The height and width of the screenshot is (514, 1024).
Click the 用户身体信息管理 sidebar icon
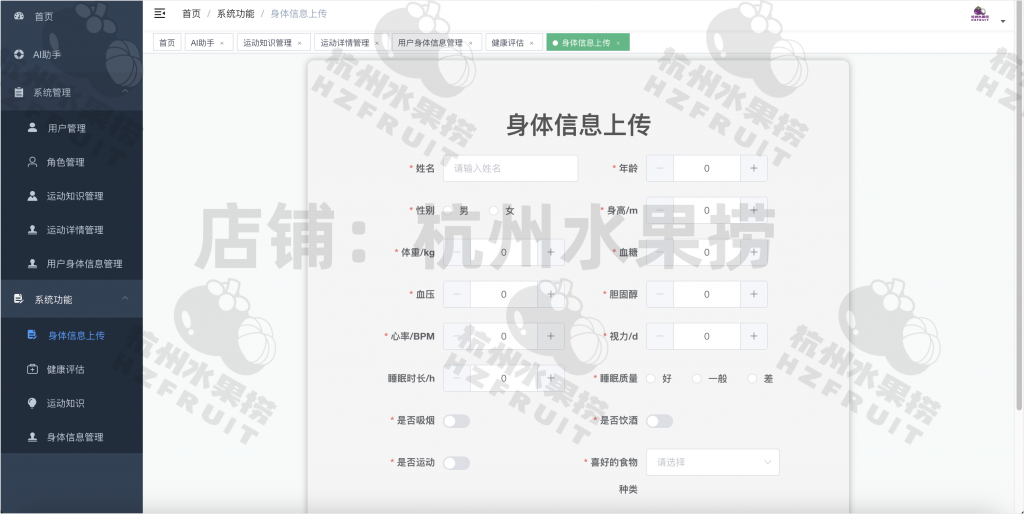[32, 264]
